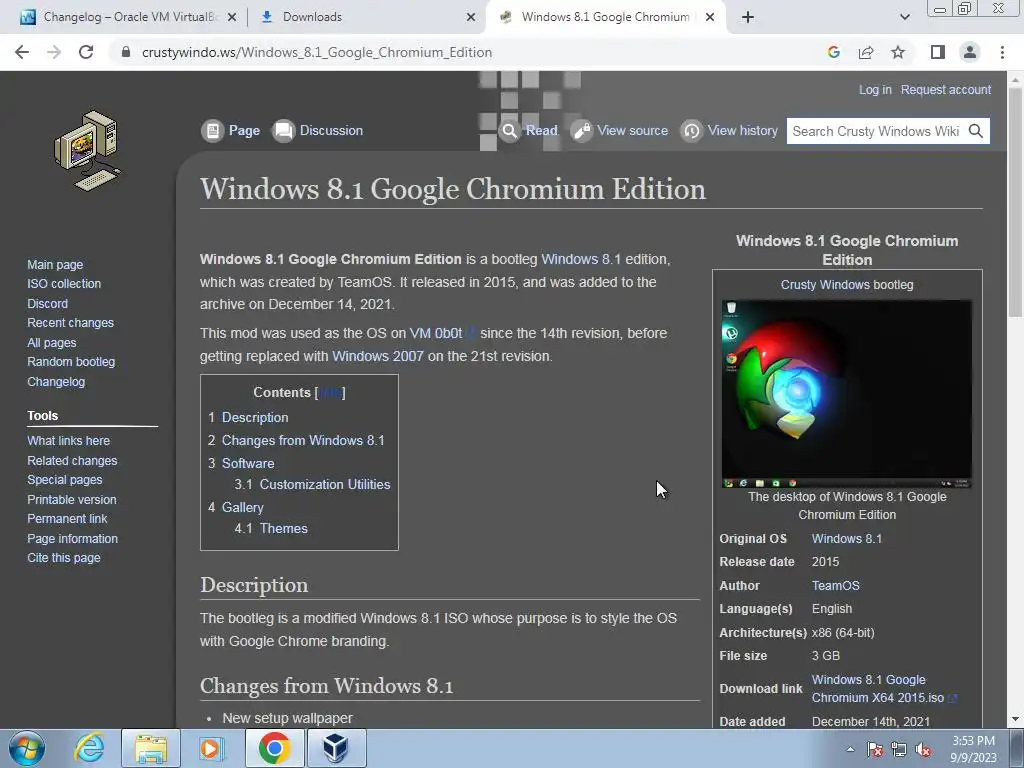Click What links here
Viewport: 1024px width, 768px height.
click(69, 440)
